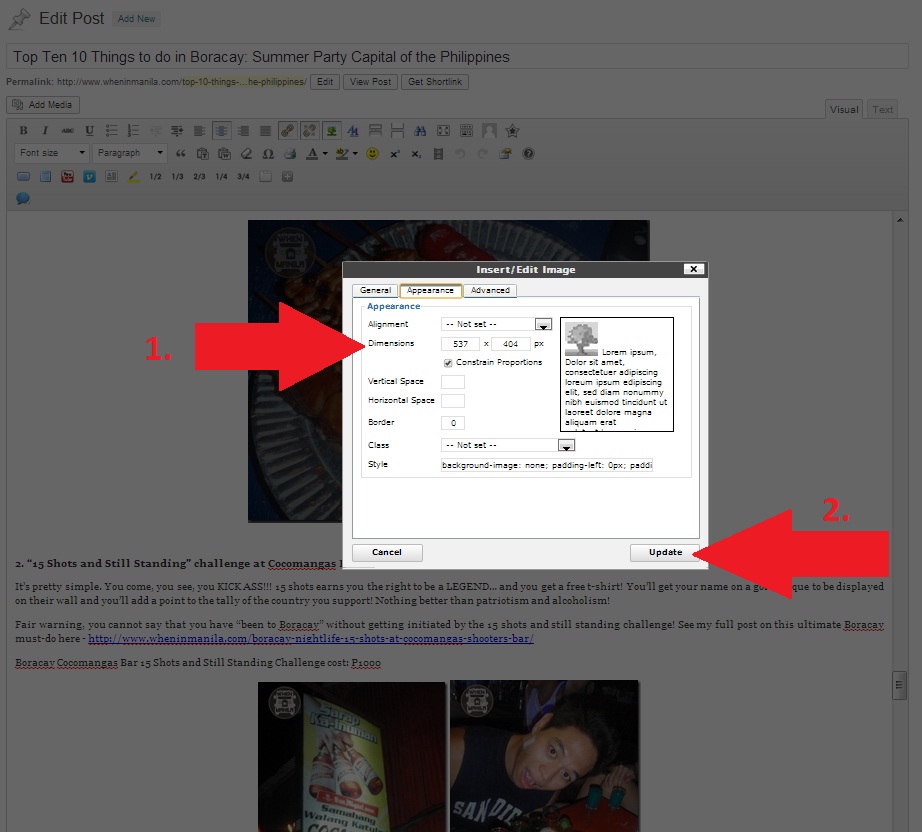
Task: Expand the Class dropdown list
Action: click(566, 445)
